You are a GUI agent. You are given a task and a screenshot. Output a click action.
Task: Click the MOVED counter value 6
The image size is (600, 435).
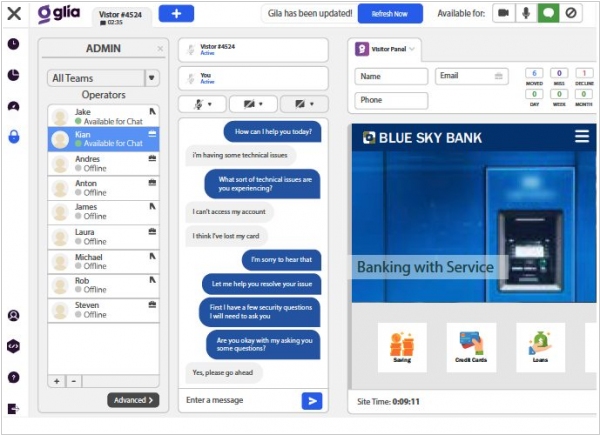534,73
